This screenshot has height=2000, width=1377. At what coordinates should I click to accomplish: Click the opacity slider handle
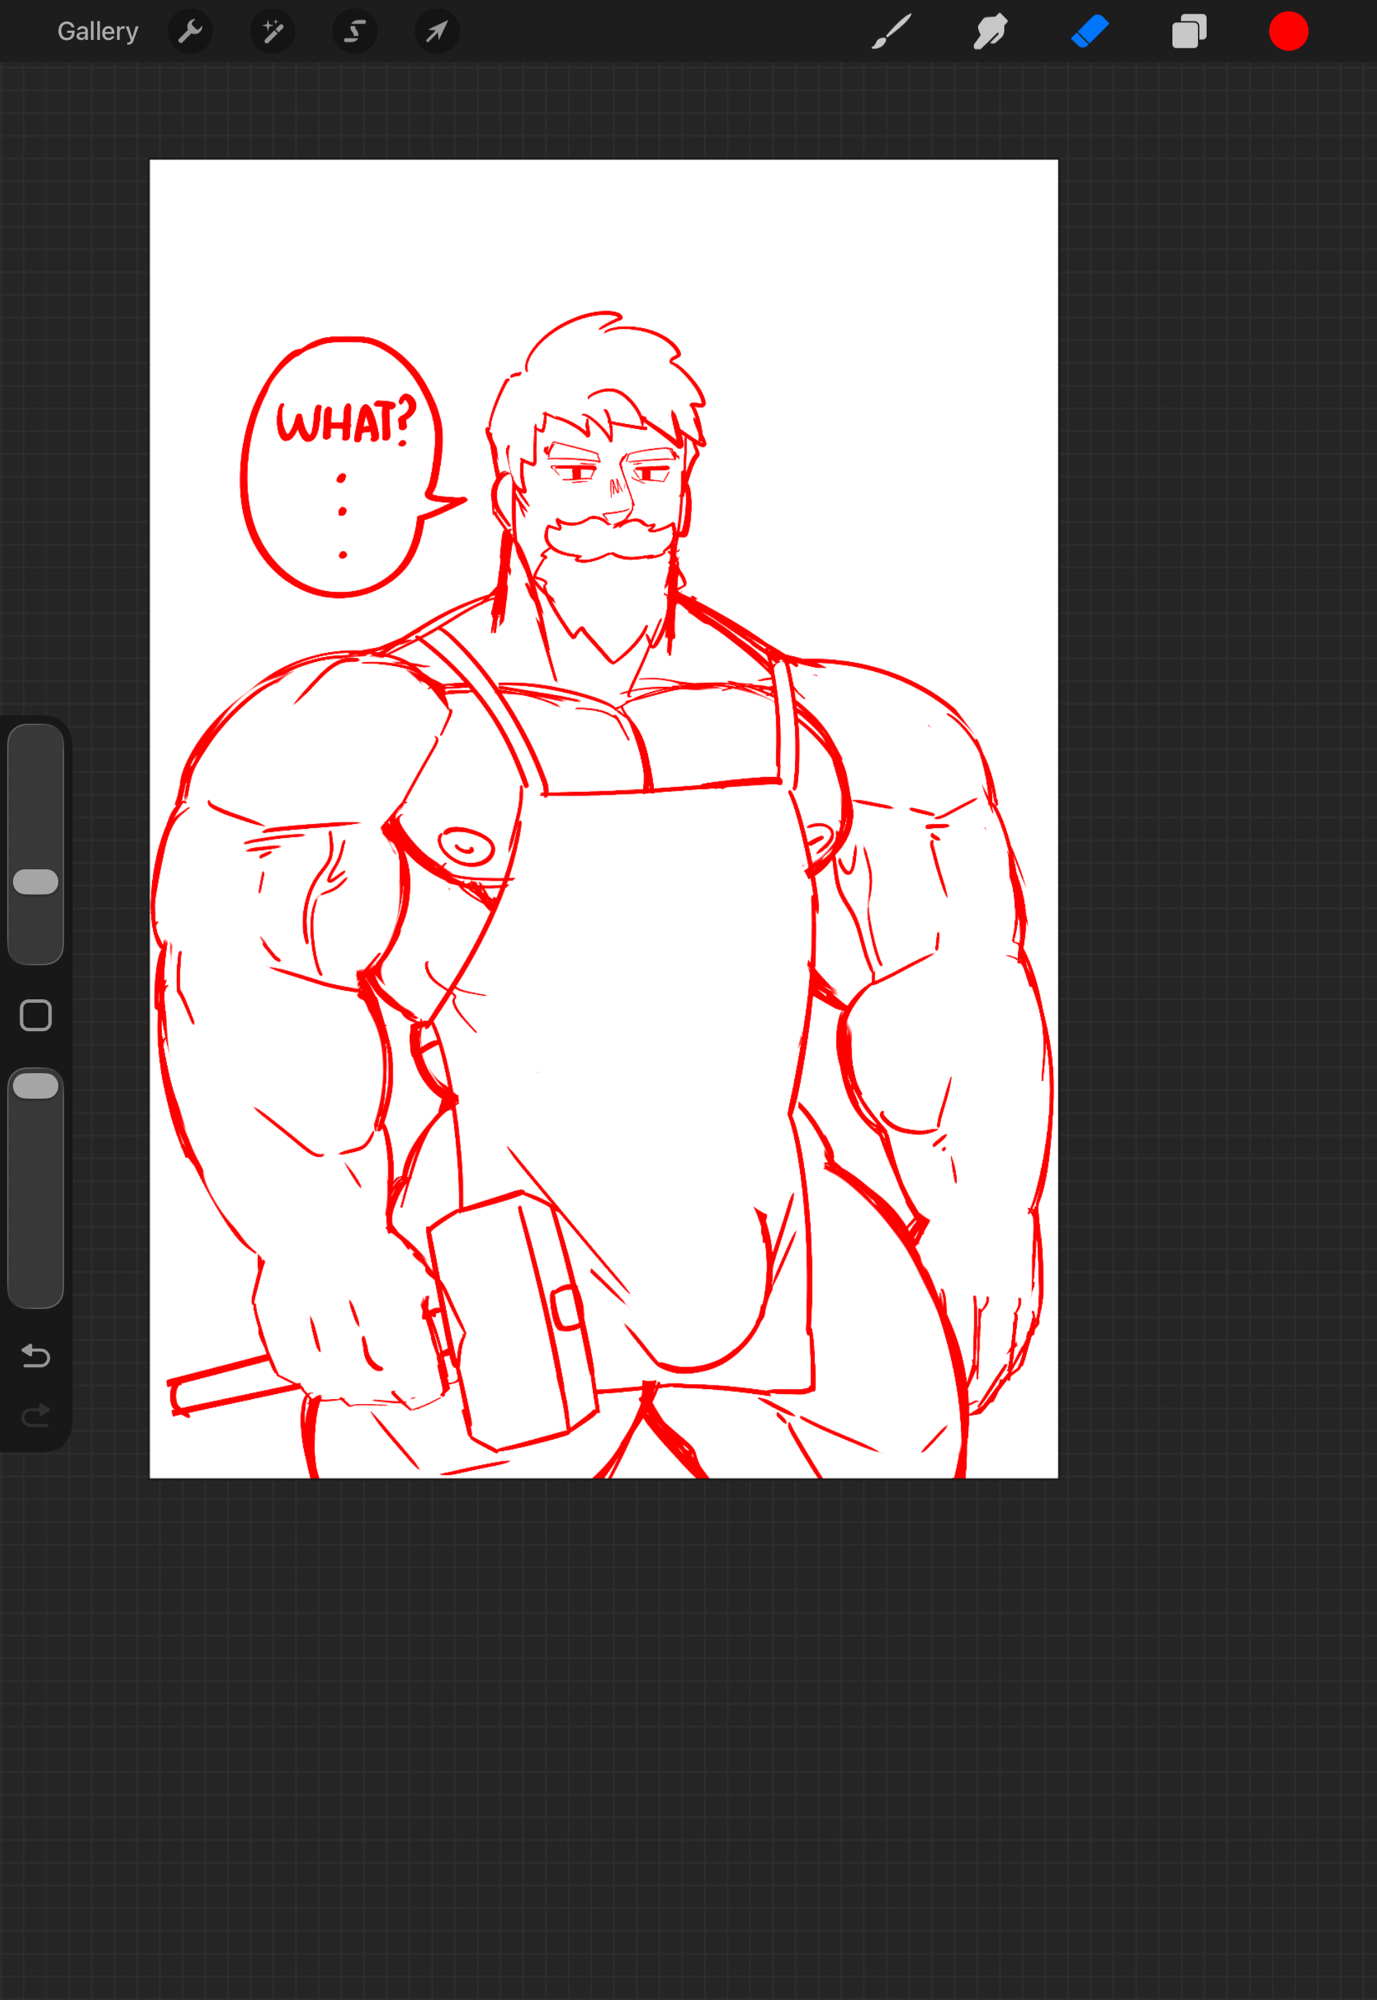[x=36, y=1087]
